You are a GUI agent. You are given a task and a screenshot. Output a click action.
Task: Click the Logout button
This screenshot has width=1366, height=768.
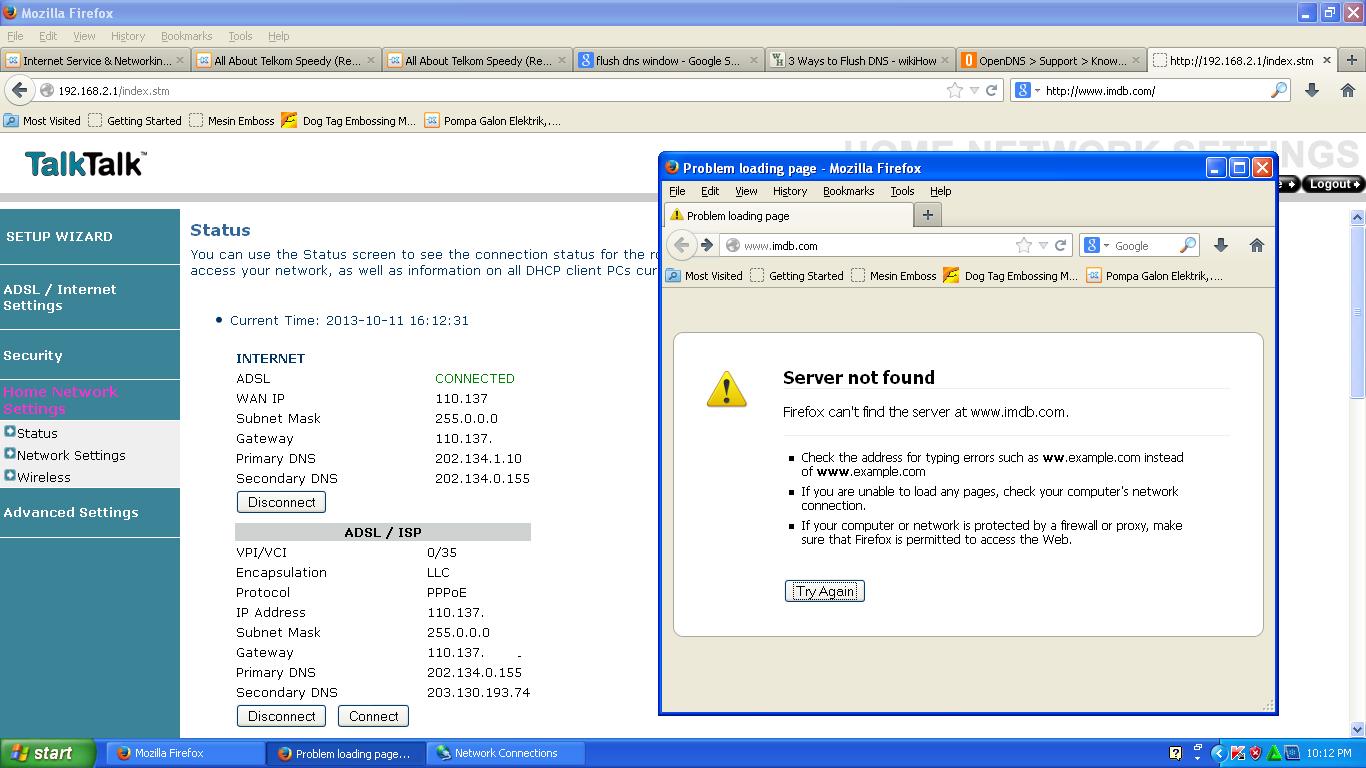1334,184
